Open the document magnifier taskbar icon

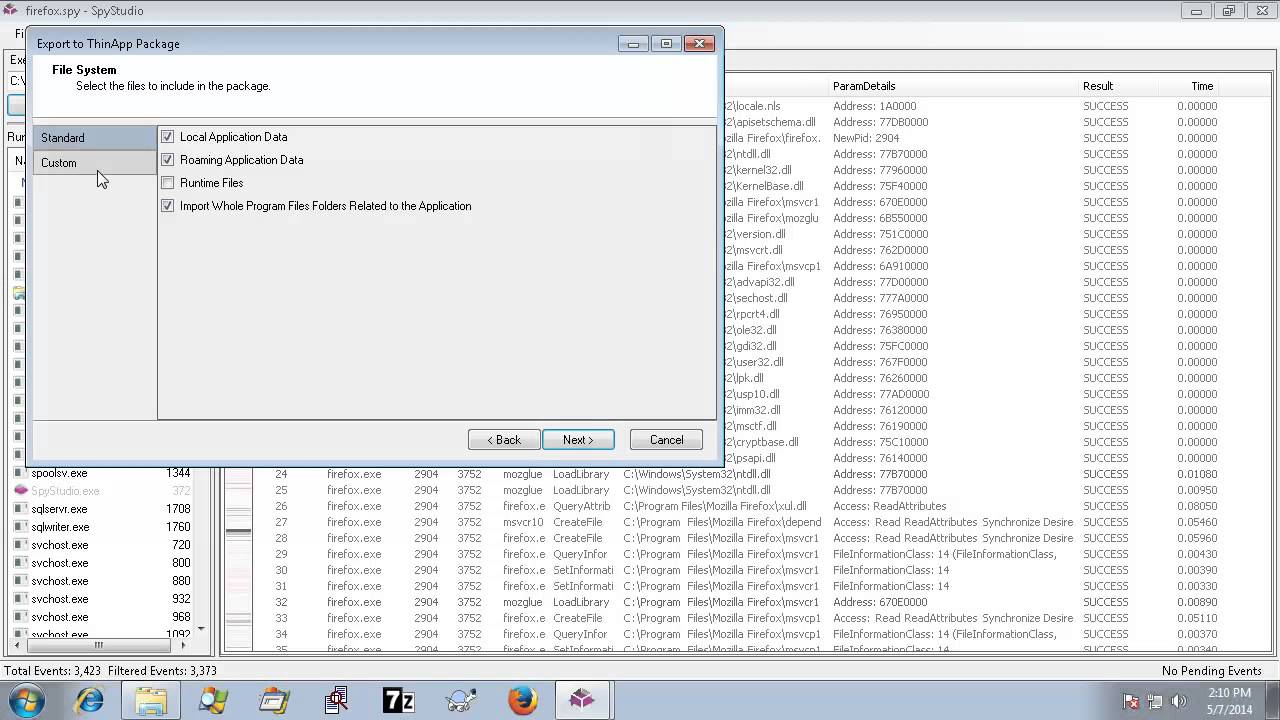coord(336,701)
